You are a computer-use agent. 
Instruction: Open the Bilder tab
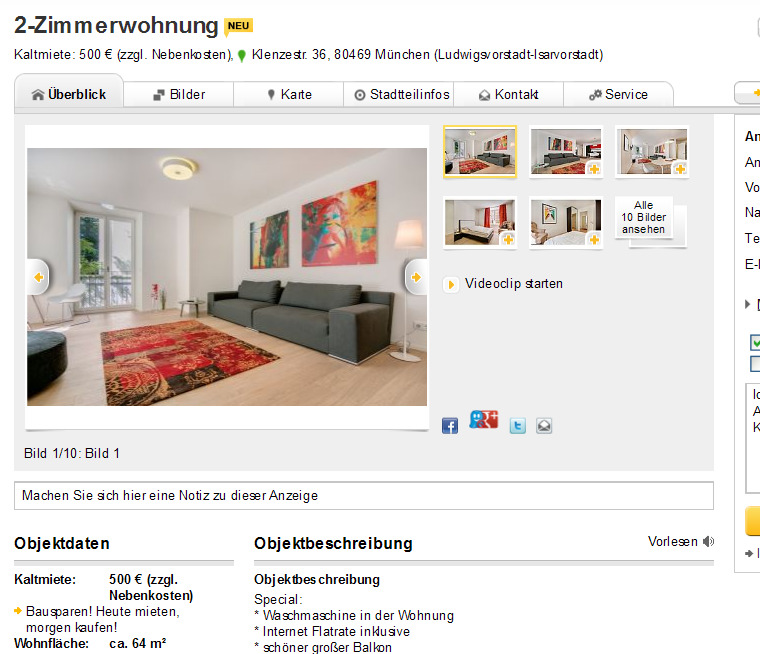pos(179,95)
